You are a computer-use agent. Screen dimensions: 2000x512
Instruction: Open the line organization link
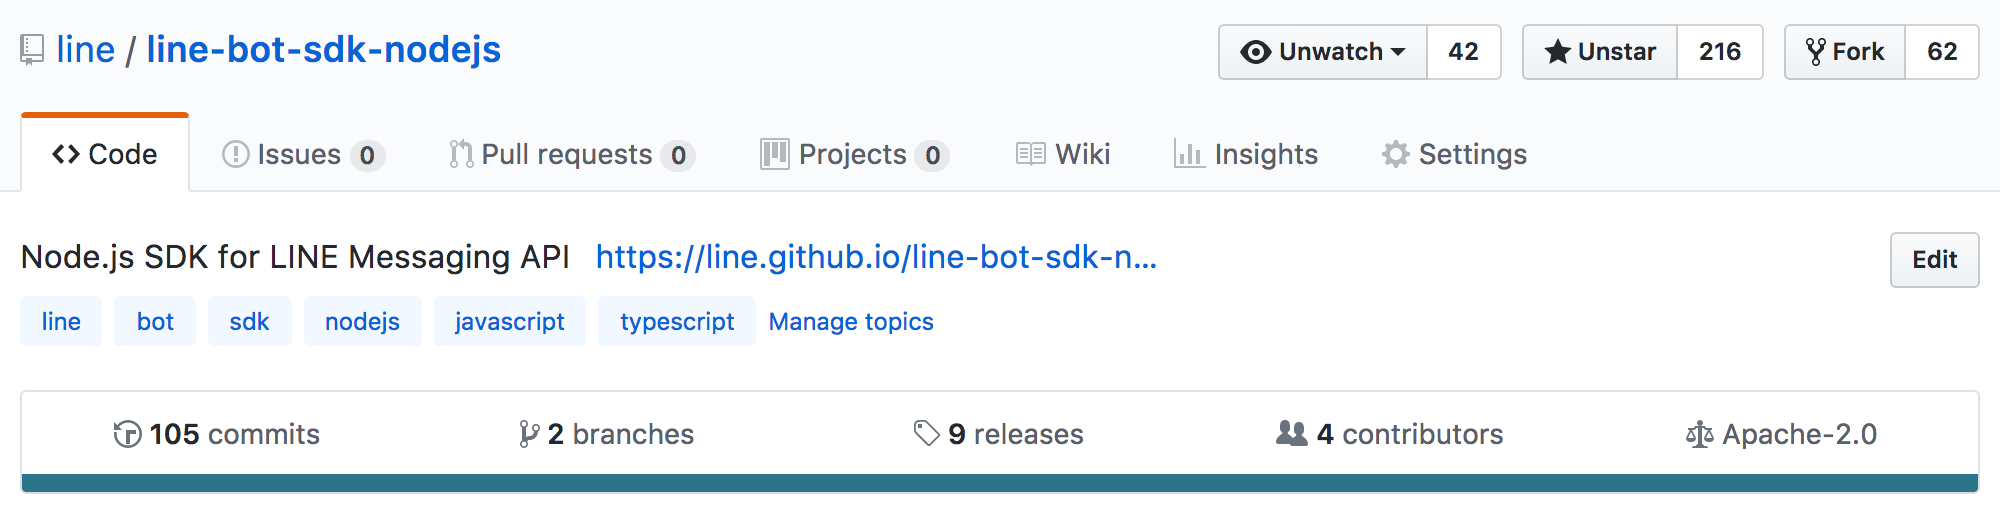click(86, 50)
